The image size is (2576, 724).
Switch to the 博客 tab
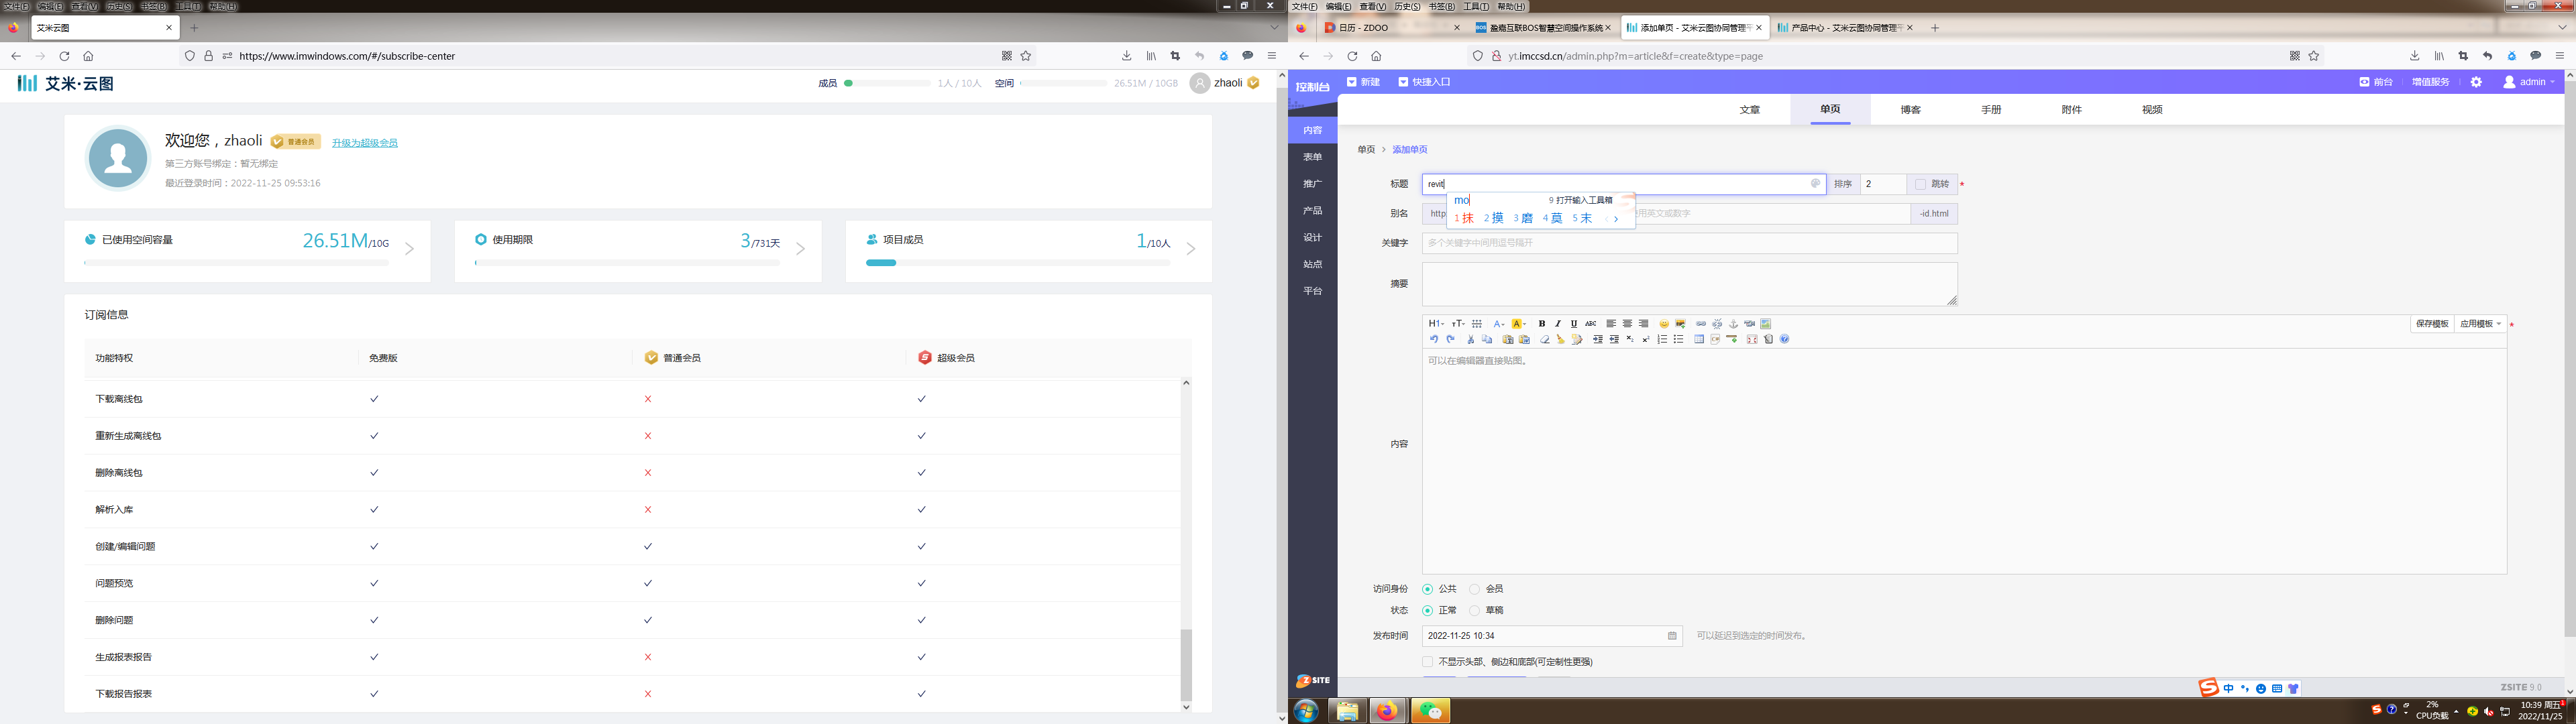point(1910,110)
